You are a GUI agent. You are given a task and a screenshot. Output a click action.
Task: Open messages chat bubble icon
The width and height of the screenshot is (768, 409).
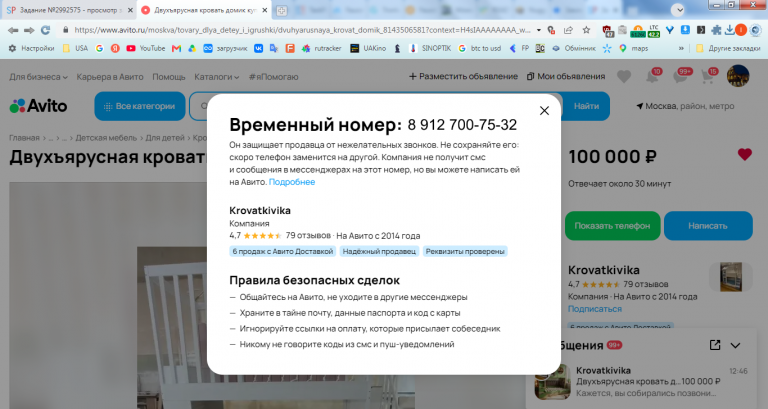680,77
